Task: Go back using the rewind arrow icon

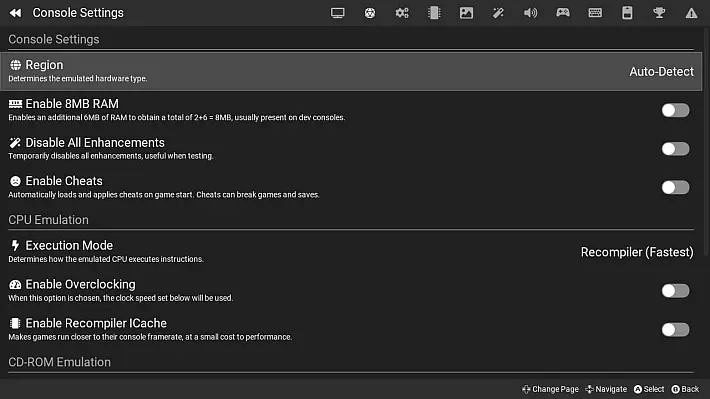Action: (x=15, y=13)
